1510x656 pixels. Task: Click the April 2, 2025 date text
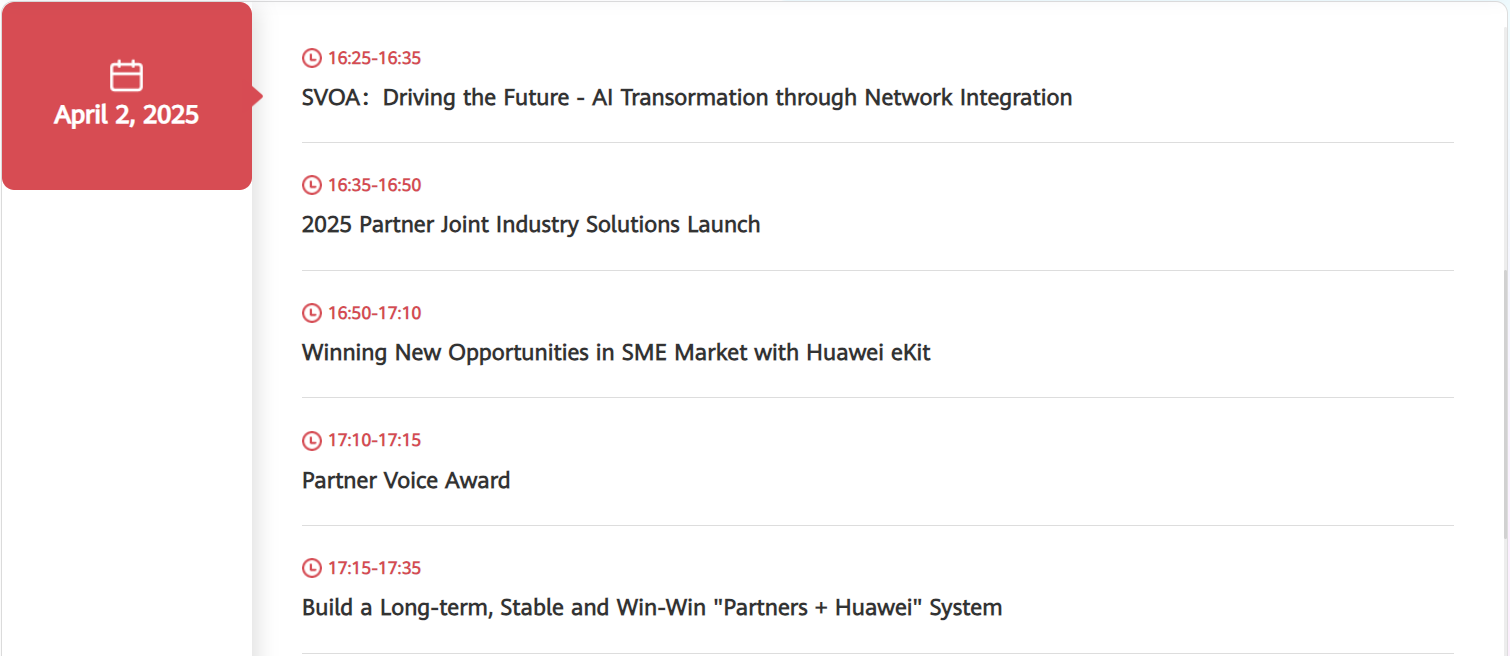coord(126,115)
